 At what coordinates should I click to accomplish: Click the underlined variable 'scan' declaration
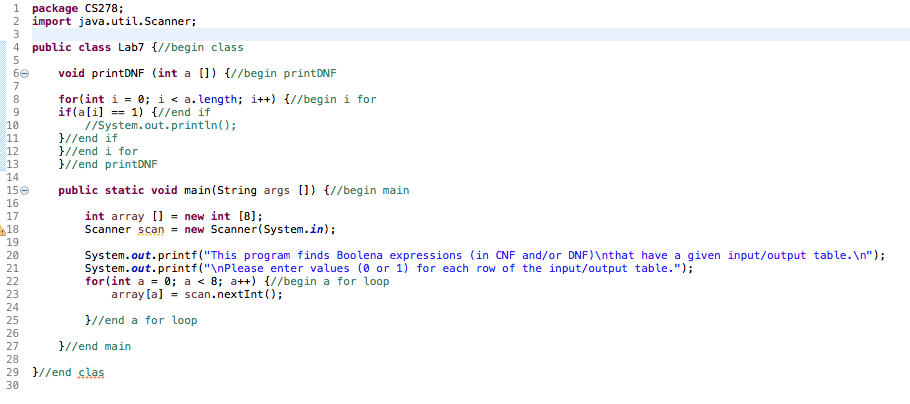point(150,229)
